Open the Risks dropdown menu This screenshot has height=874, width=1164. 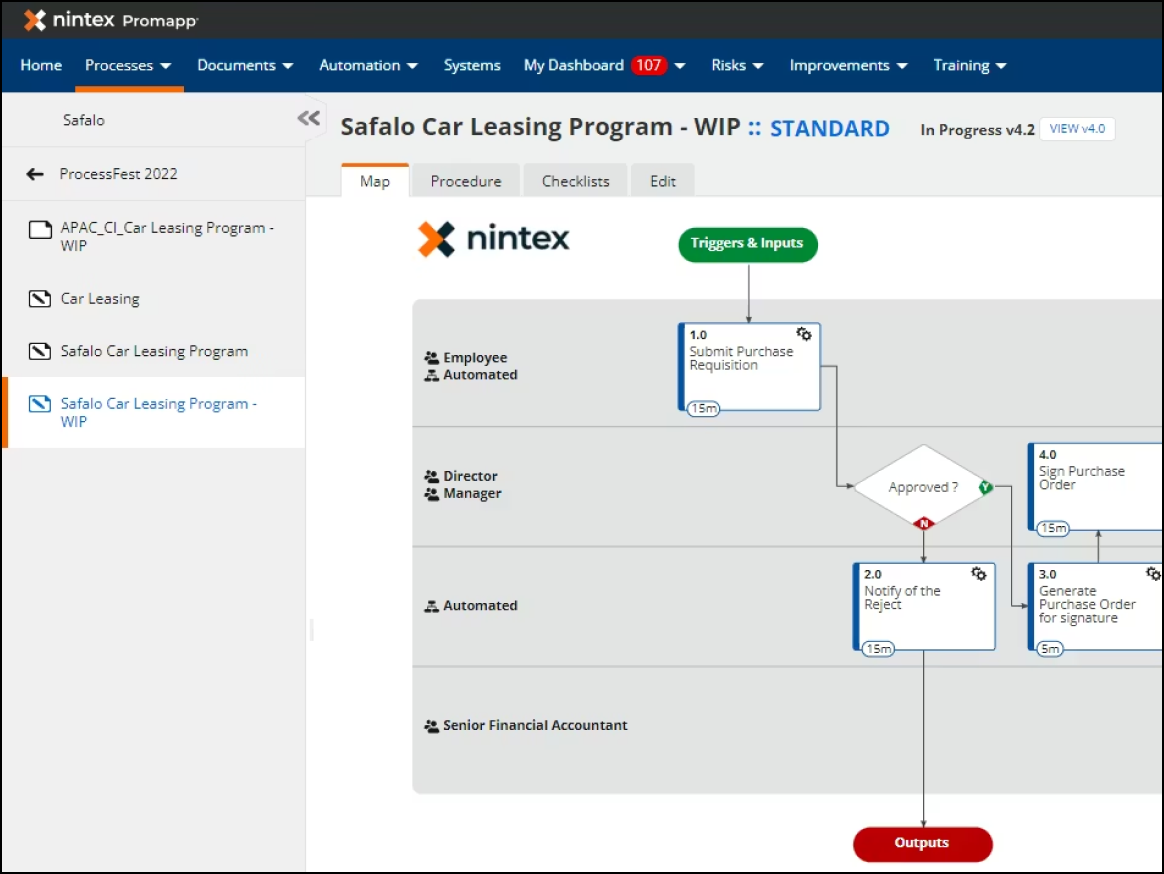tap(737, 65)
